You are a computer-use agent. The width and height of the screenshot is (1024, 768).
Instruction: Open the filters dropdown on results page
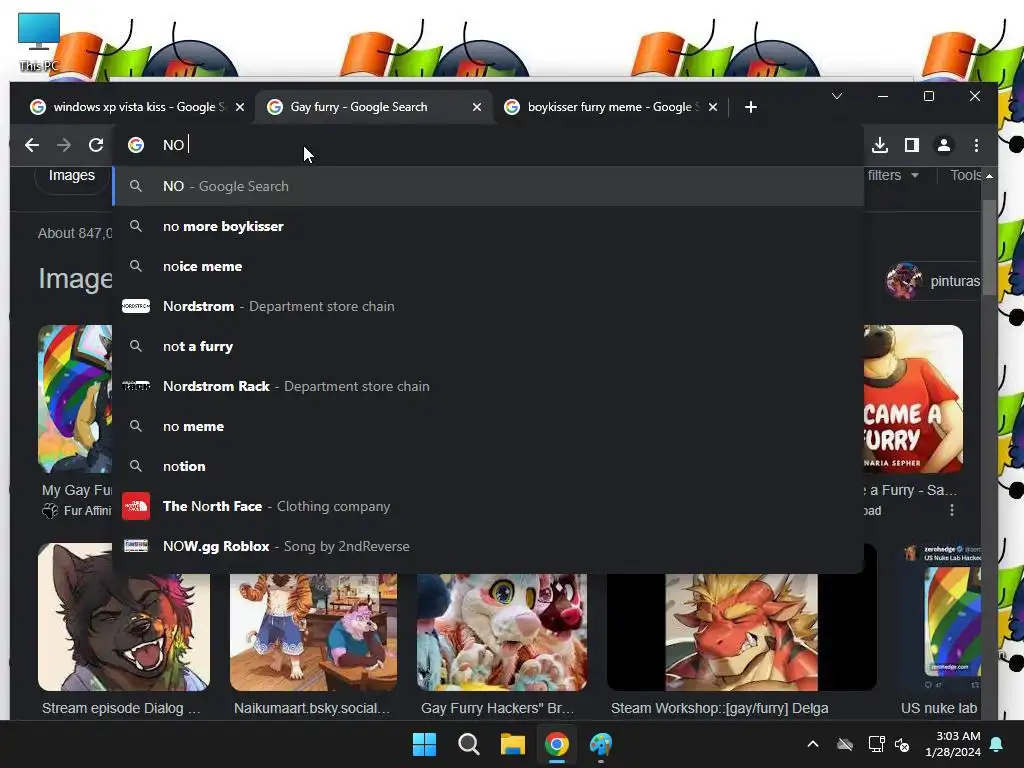[893, 175]
